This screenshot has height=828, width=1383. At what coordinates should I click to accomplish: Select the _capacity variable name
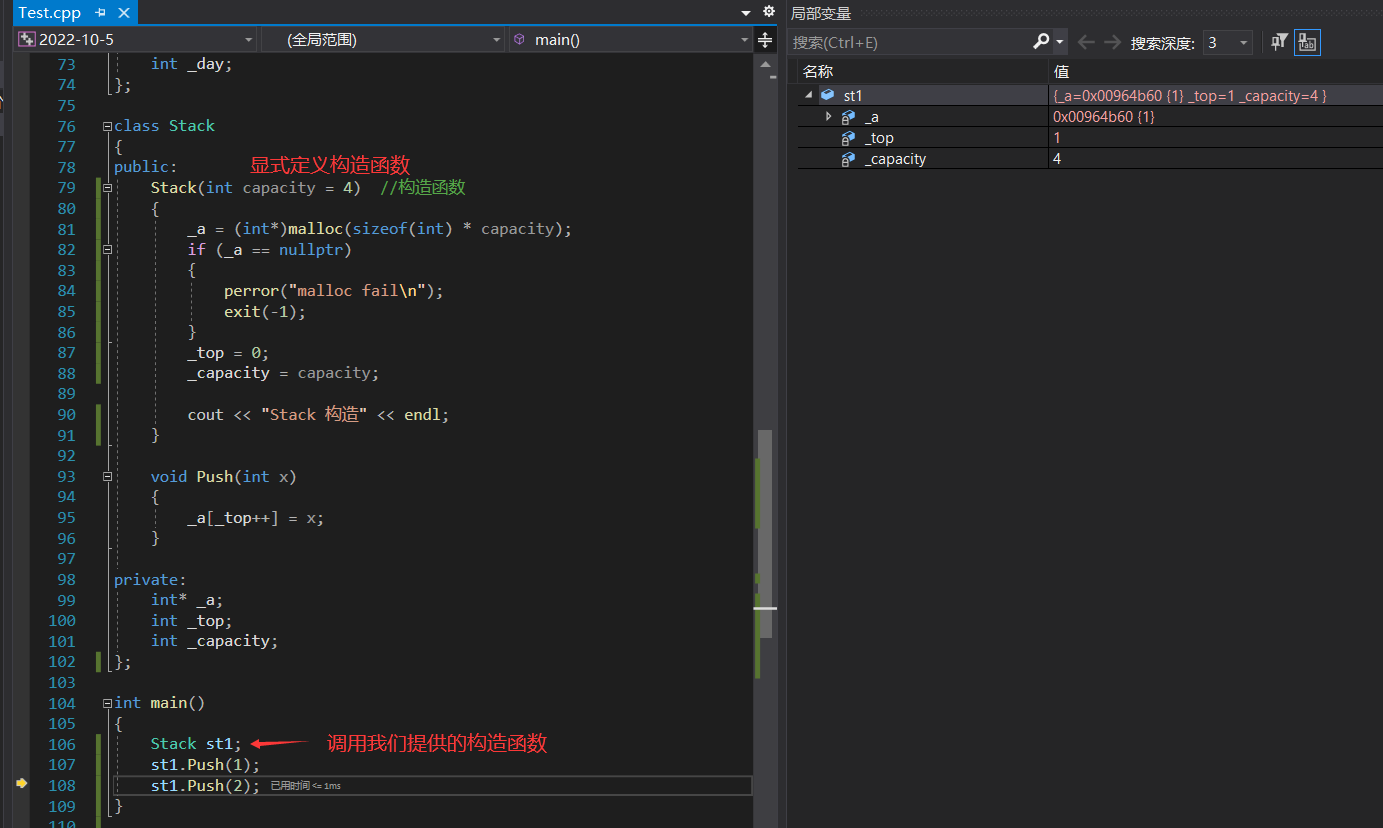[x=895, y=159]
